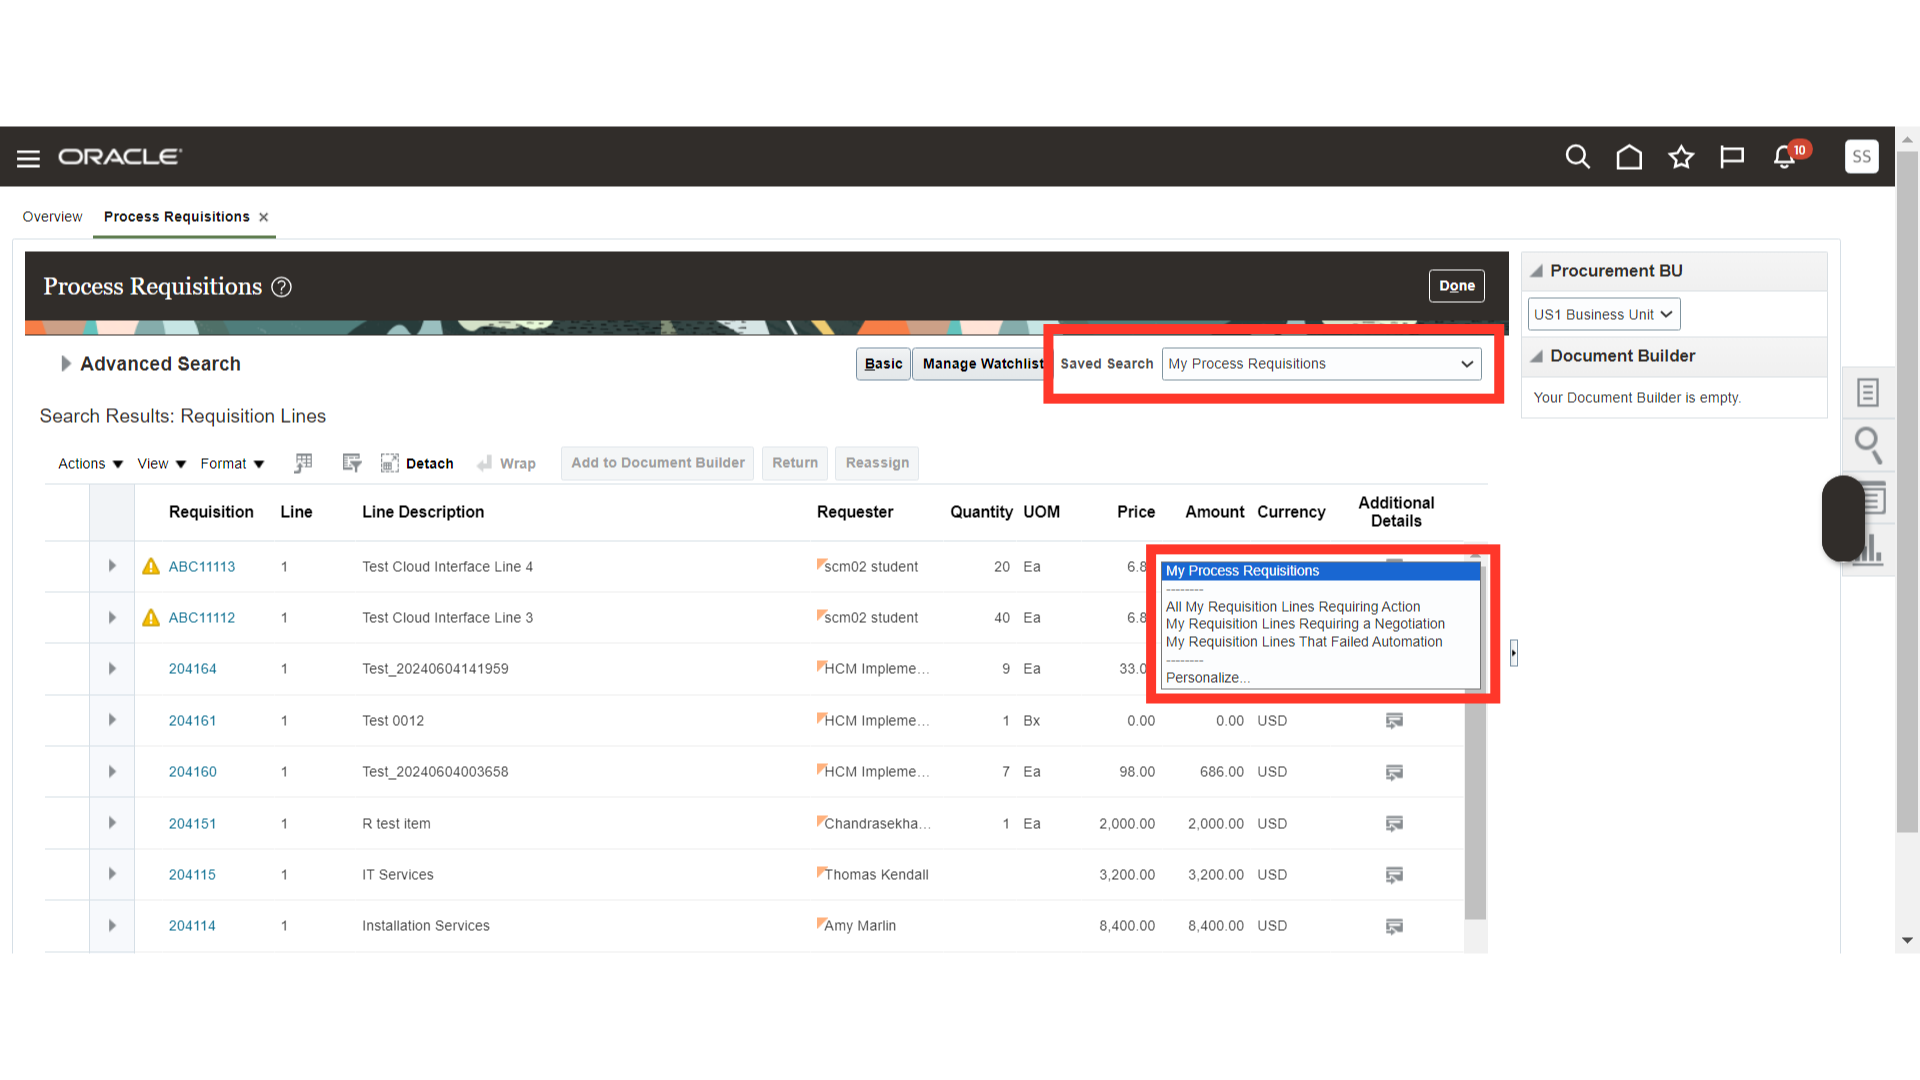Detach the results table
The width and height of the screenshot is (1920, 1080).
click(417, 463)
